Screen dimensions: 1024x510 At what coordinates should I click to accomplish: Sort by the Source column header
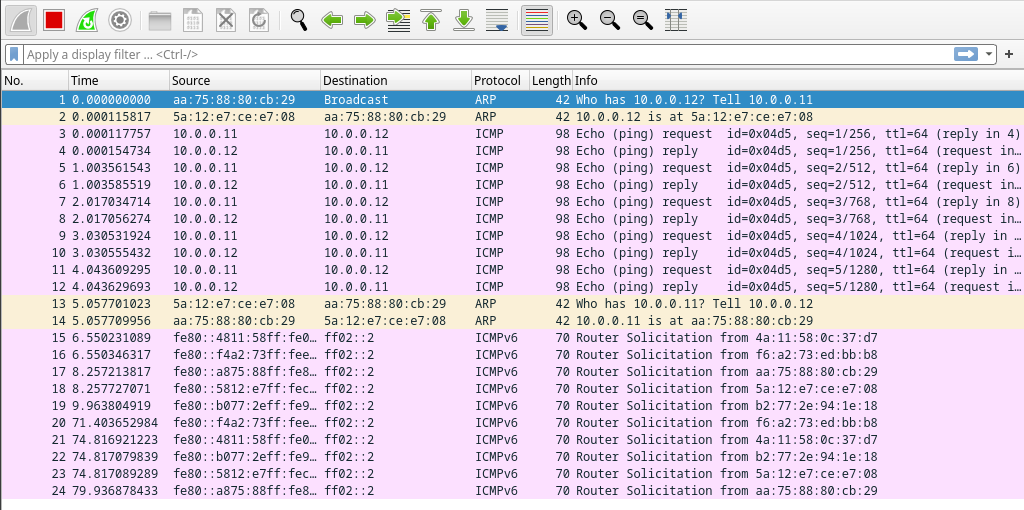245,80
